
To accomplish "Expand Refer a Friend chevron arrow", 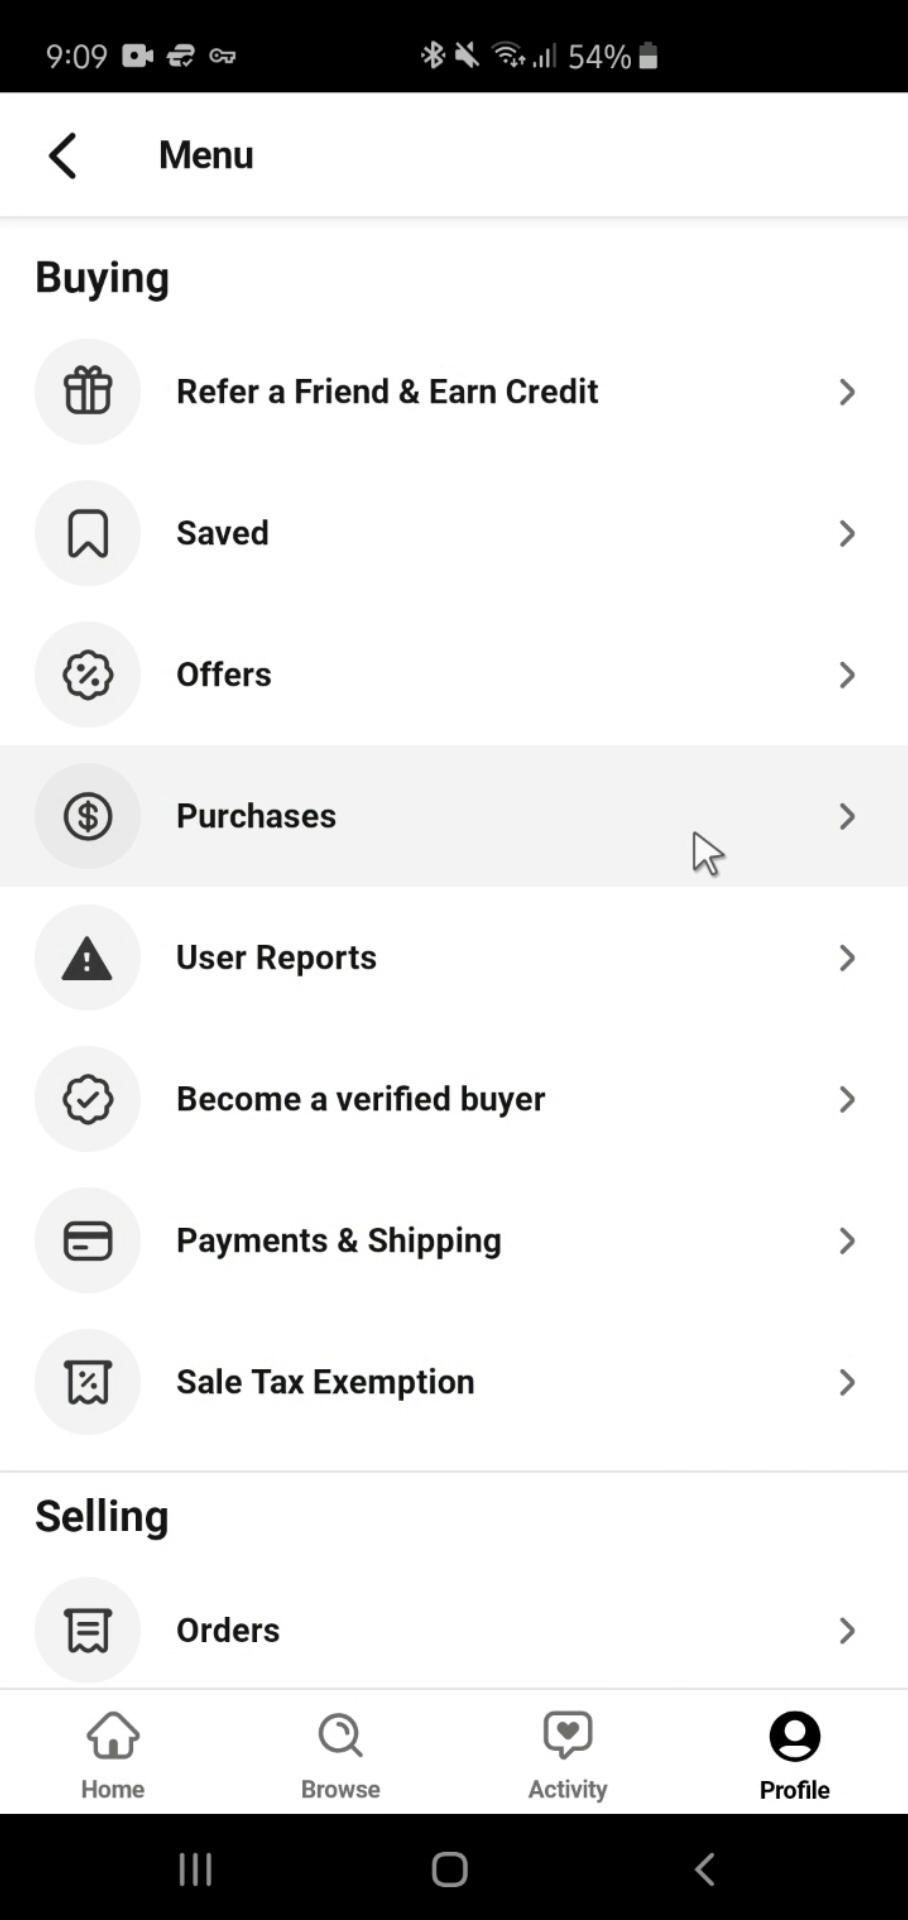I will pyautogui.click(x=847, y=392).
